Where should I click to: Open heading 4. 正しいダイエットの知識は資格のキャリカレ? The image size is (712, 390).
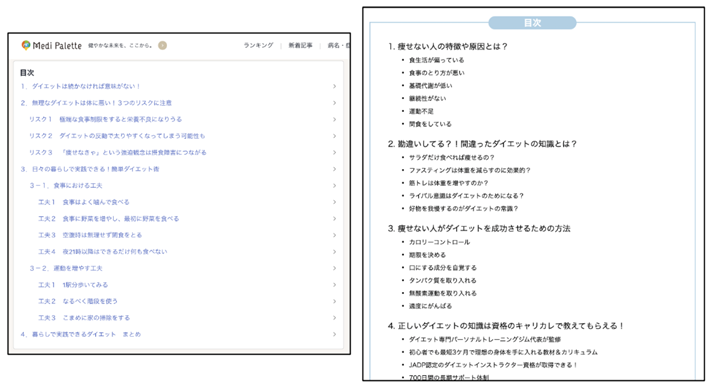point(506,326)
